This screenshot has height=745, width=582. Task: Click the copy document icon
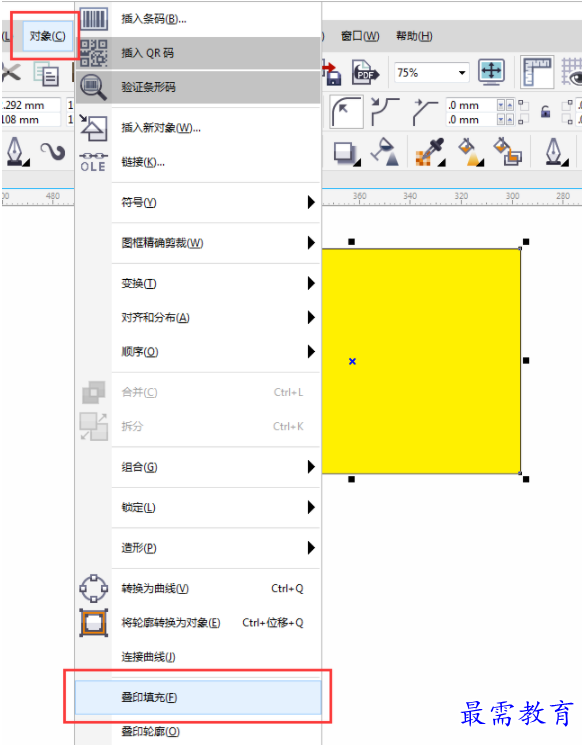(46, 74)
